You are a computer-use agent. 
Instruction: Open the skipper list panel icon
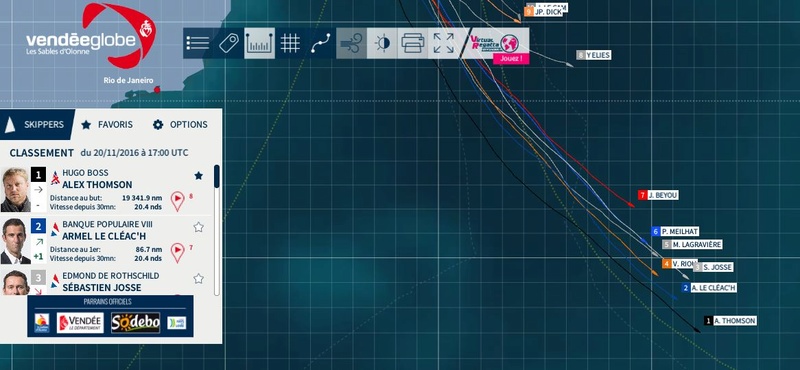(198, 43)
